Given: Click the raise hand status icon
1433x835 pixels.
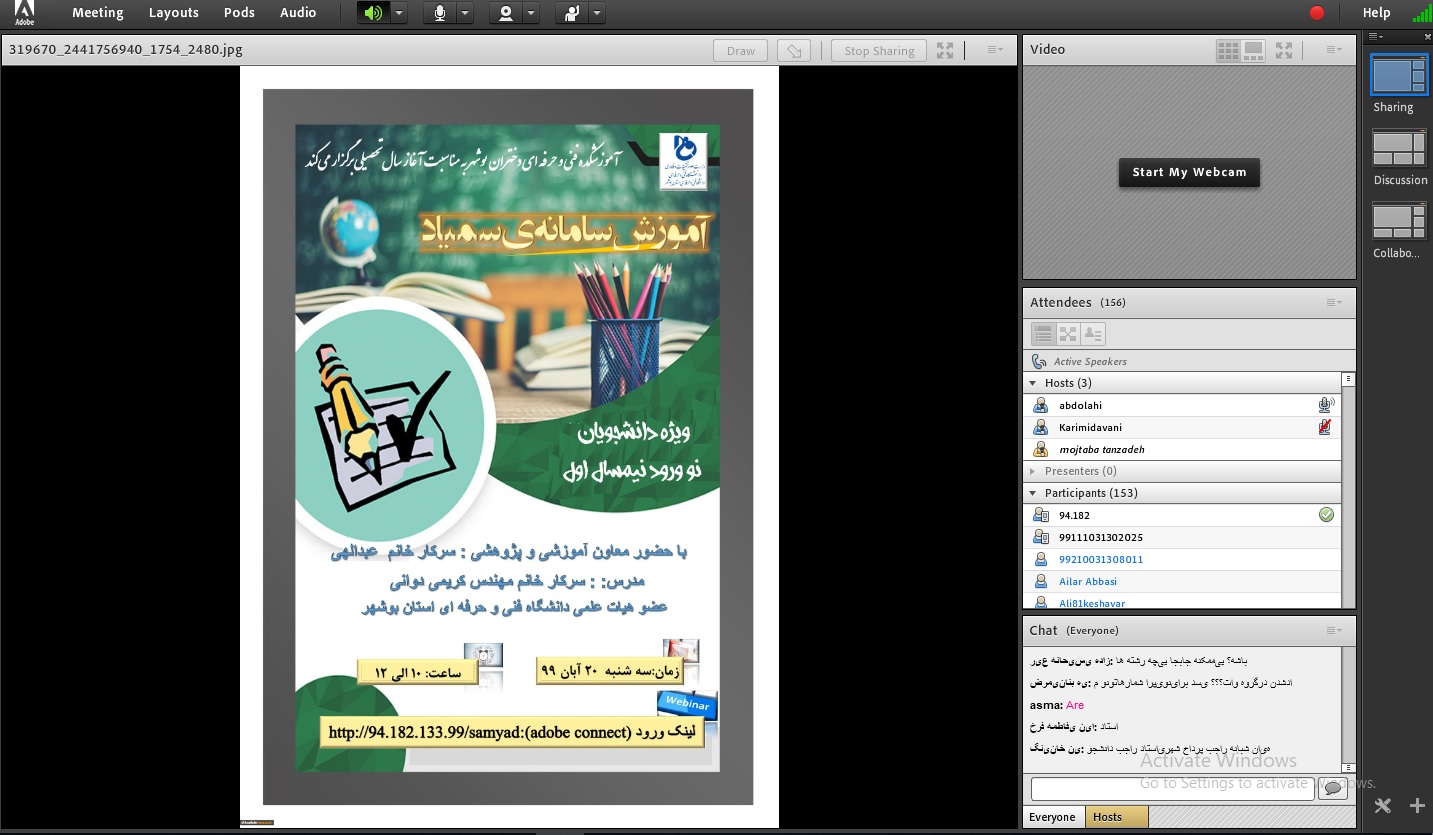Looking at the screenshot, I should point(572,13).
